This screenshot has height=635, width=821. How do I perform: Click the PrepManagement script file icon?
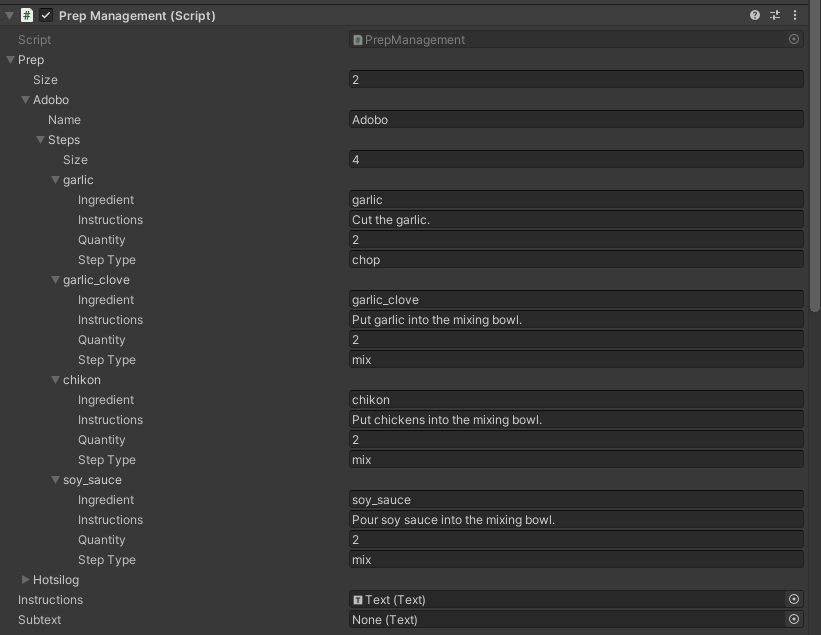click(x=358, y=40)
